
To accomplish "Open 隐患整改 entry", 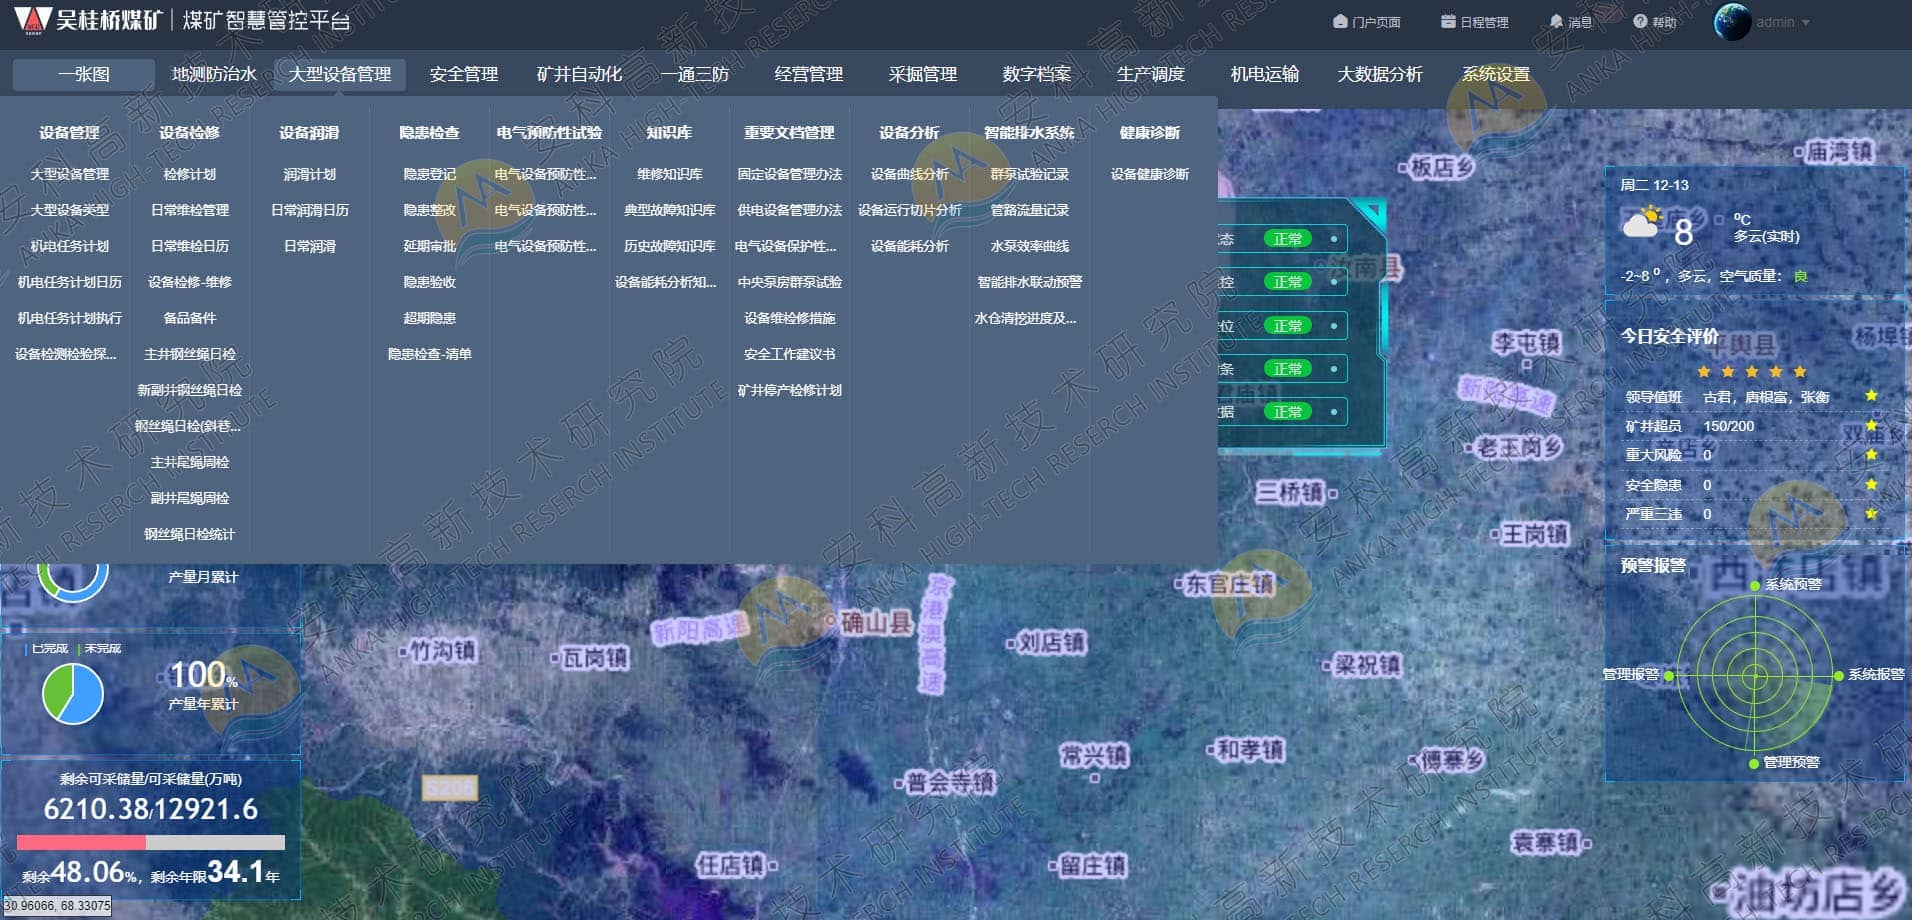I will tap(430, 210).
